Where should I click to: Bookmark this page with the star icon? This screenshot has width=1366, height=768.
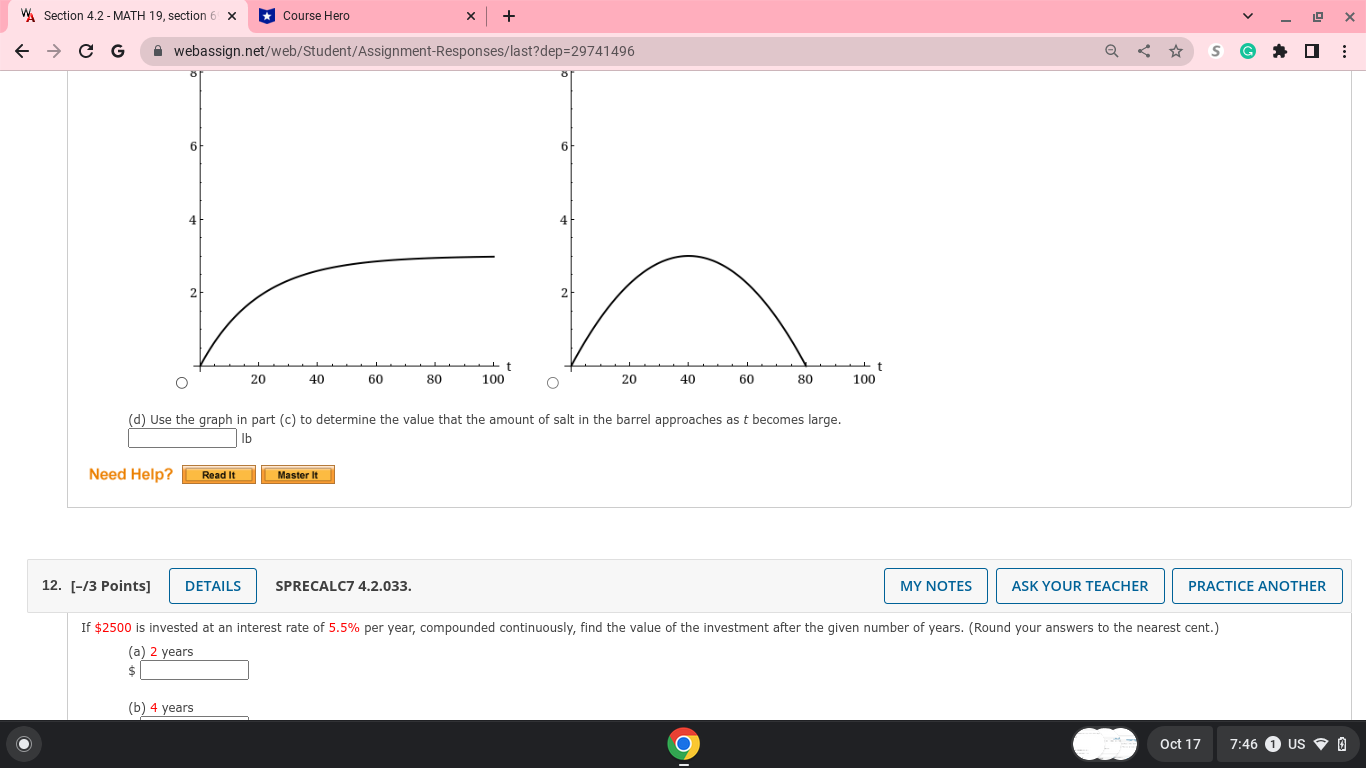1175,49
